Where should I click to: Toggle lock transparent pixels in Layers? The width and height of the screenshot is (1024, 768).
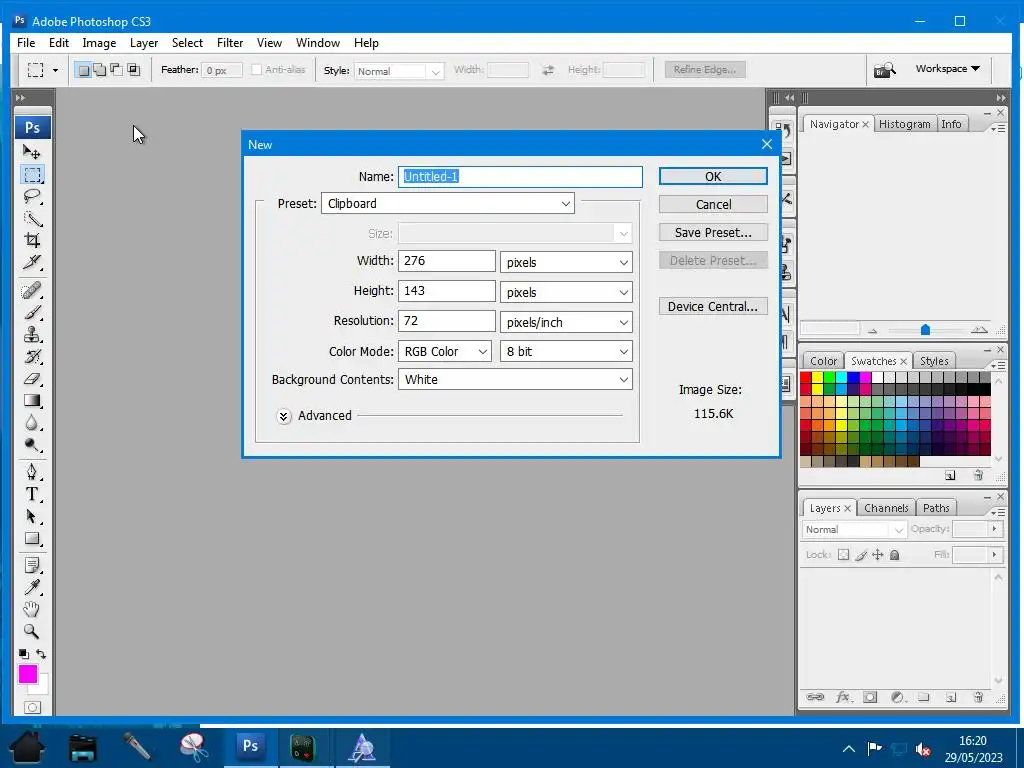tap(844, 555)
